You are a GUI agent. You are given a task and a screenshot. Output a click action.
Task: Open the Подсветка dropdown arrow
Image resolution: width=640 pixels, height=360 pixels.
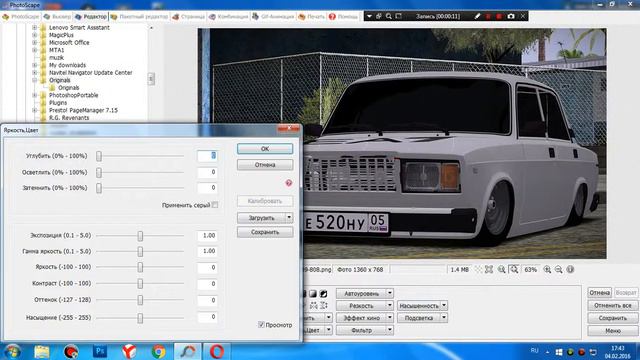click(444, 318)
